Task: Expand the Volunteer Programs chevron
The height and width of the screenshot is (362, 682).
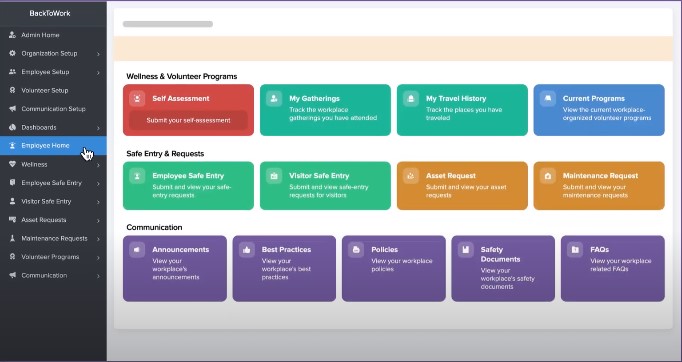Action: pyautogui.click(x=98, y=258)
